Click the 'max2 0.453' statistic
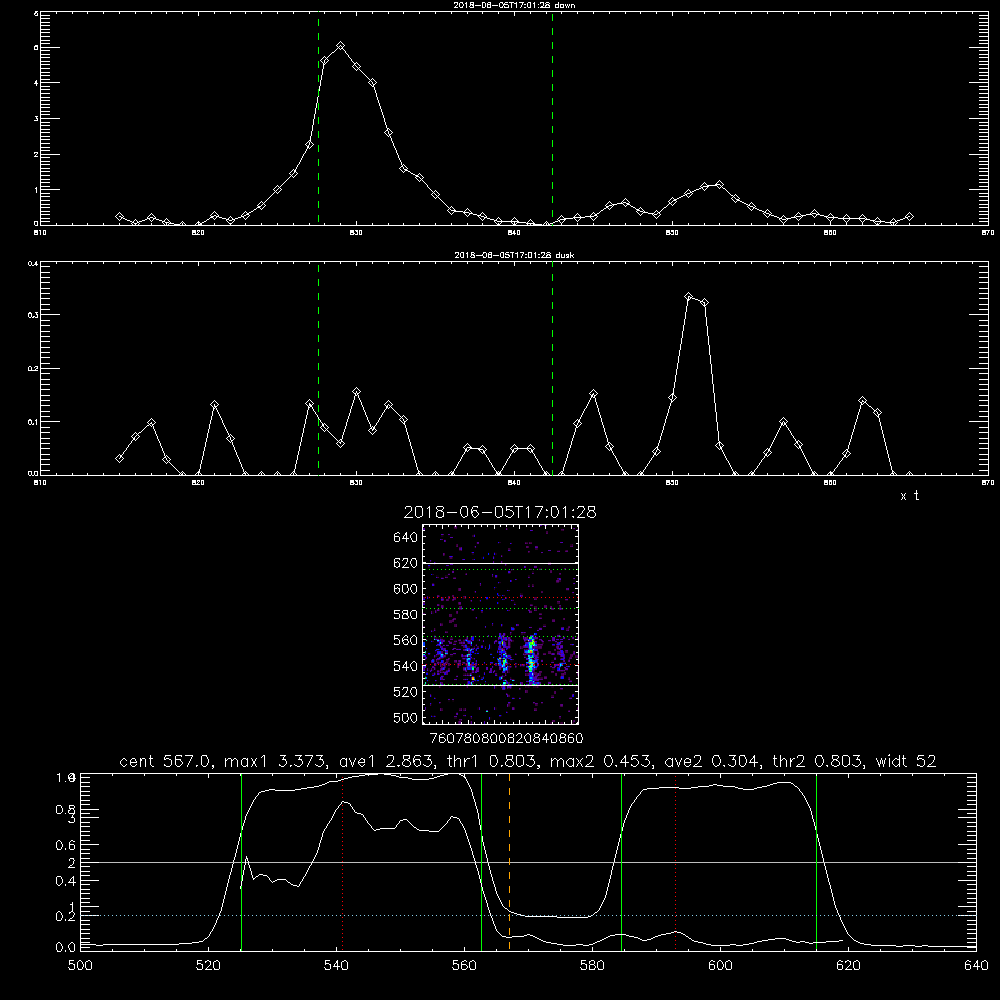This screenshot has width=1000, height=1000. [601, 761]
